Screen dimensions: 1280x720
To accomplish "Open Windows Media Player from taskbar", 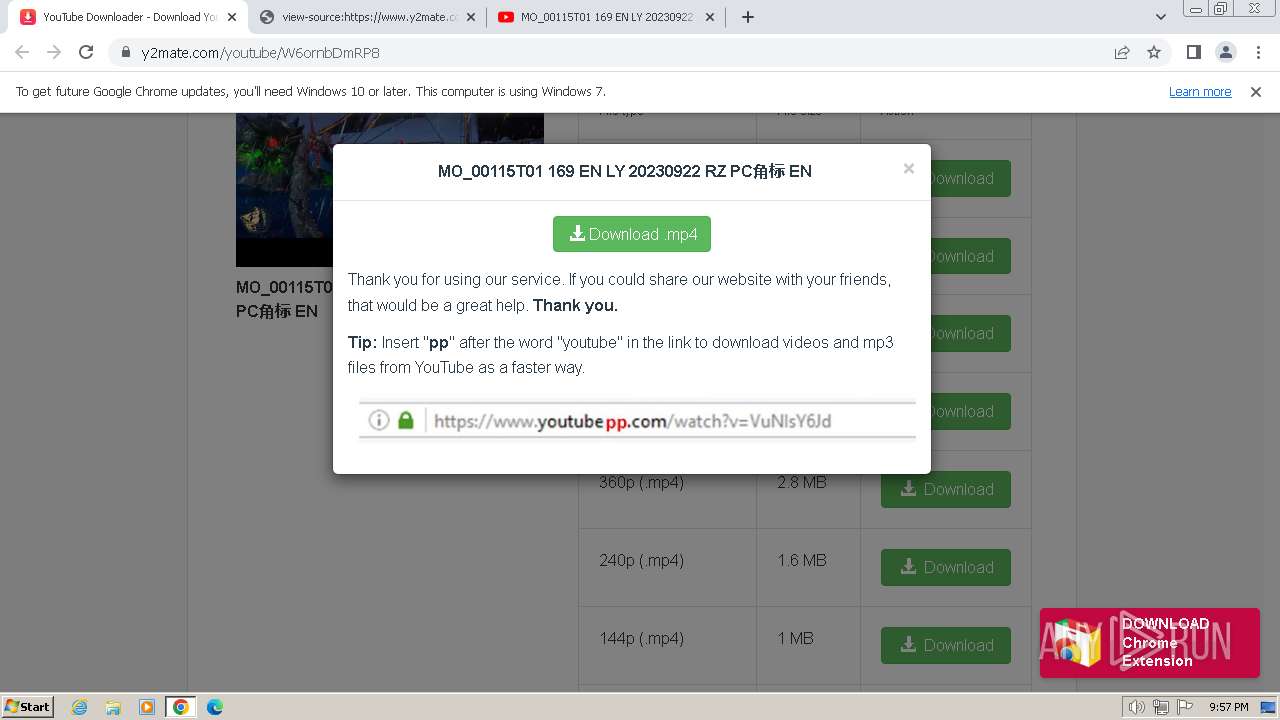I will click(x=147, y=707).
